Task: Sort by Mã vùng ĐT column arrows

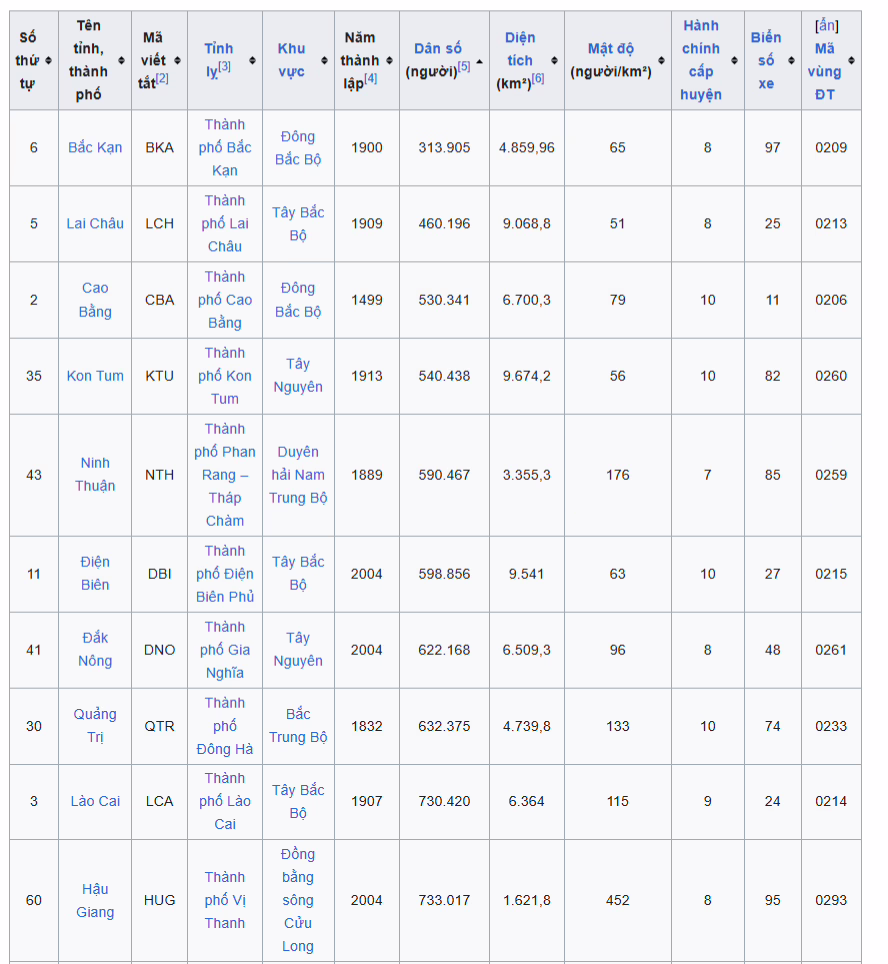Action: [851, 60]
